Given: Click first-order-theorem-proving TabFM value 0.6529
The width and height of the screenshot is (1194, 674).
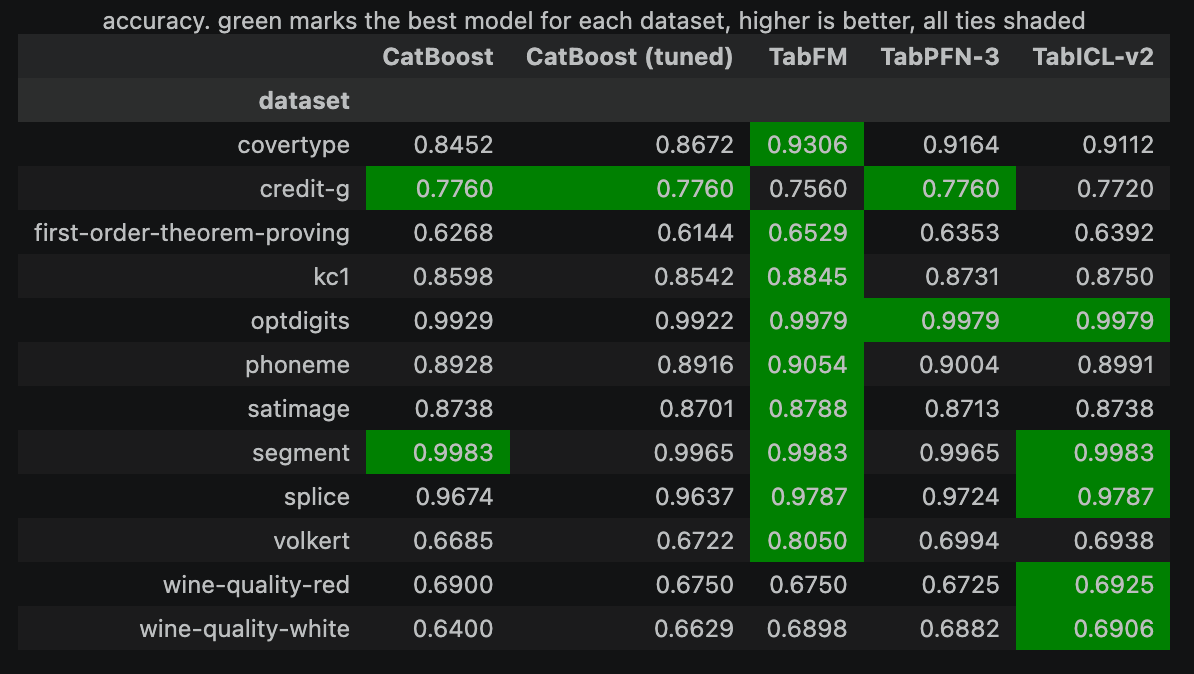Looking at the screenshot, I should [x=807, y=233].
